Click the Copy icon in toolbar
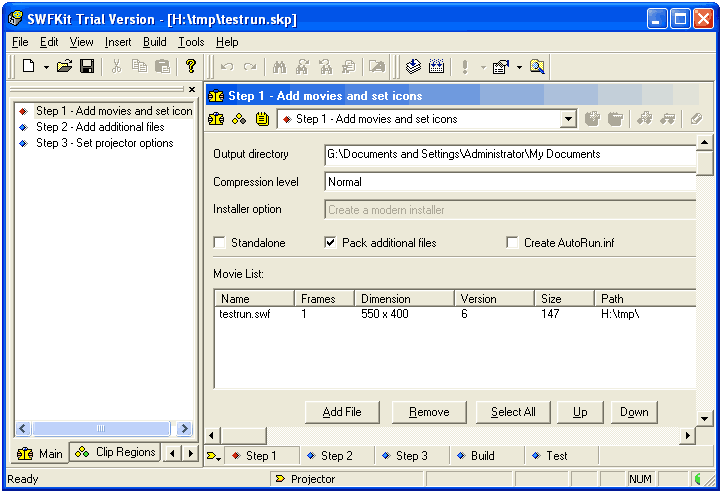 [139, 66]
